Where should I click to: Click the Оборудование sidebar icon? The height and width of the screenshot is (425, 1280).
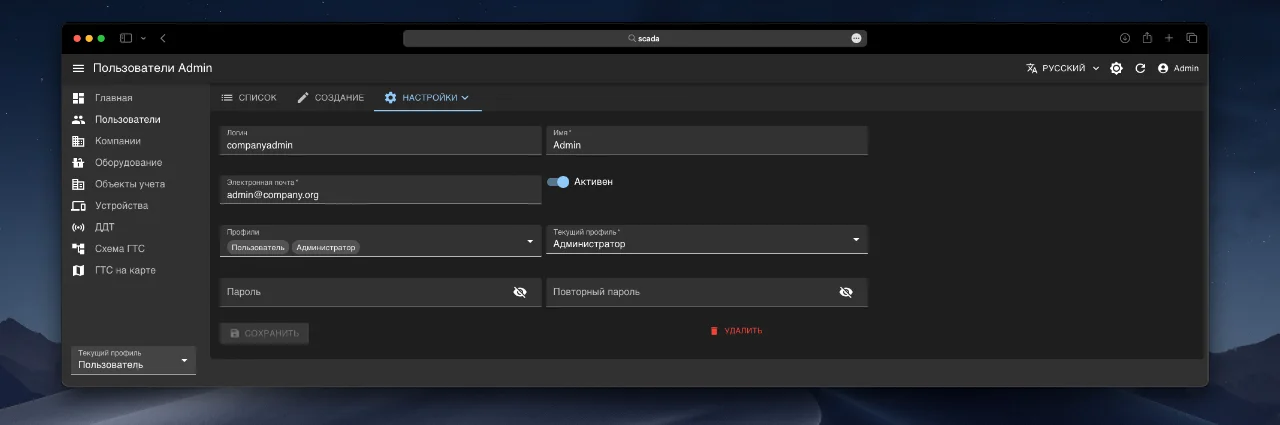[x=78, y=162]
